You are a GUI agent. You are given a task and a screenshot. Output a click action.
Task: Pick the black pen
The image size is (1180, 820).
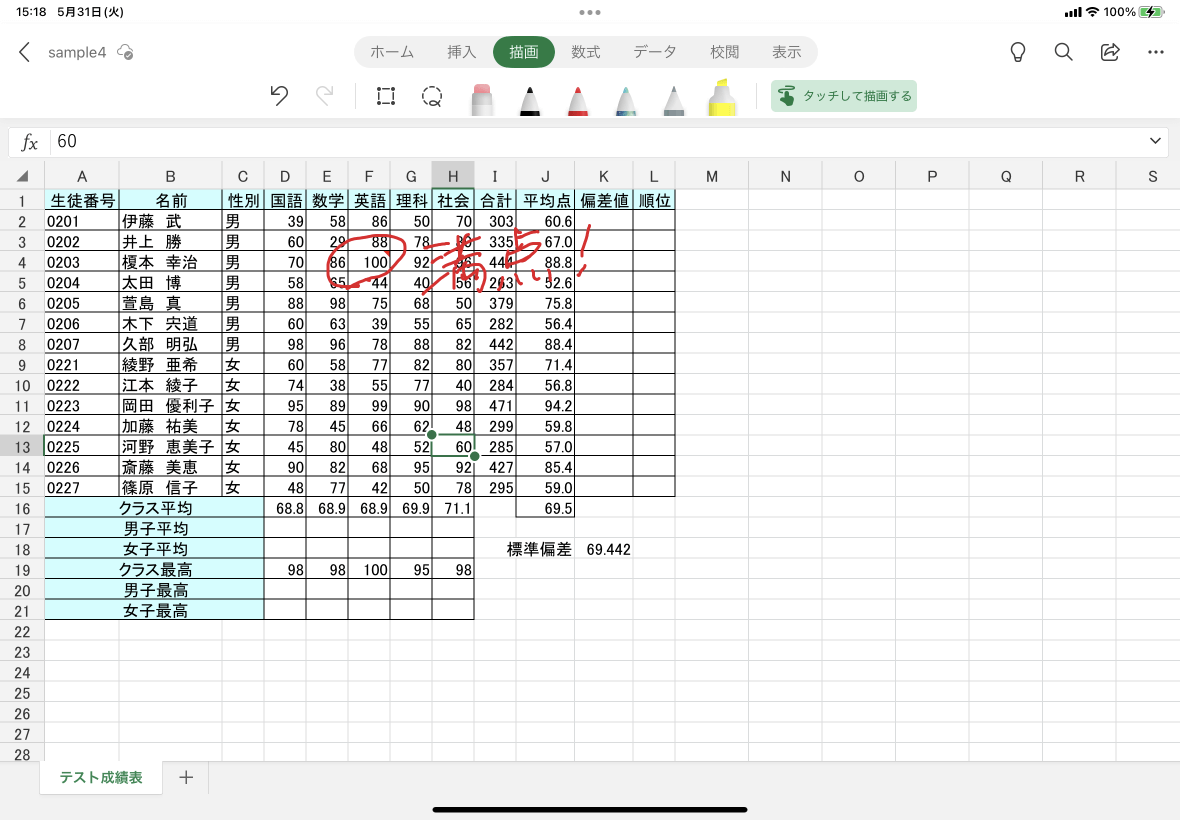click(x=530, y=100)
